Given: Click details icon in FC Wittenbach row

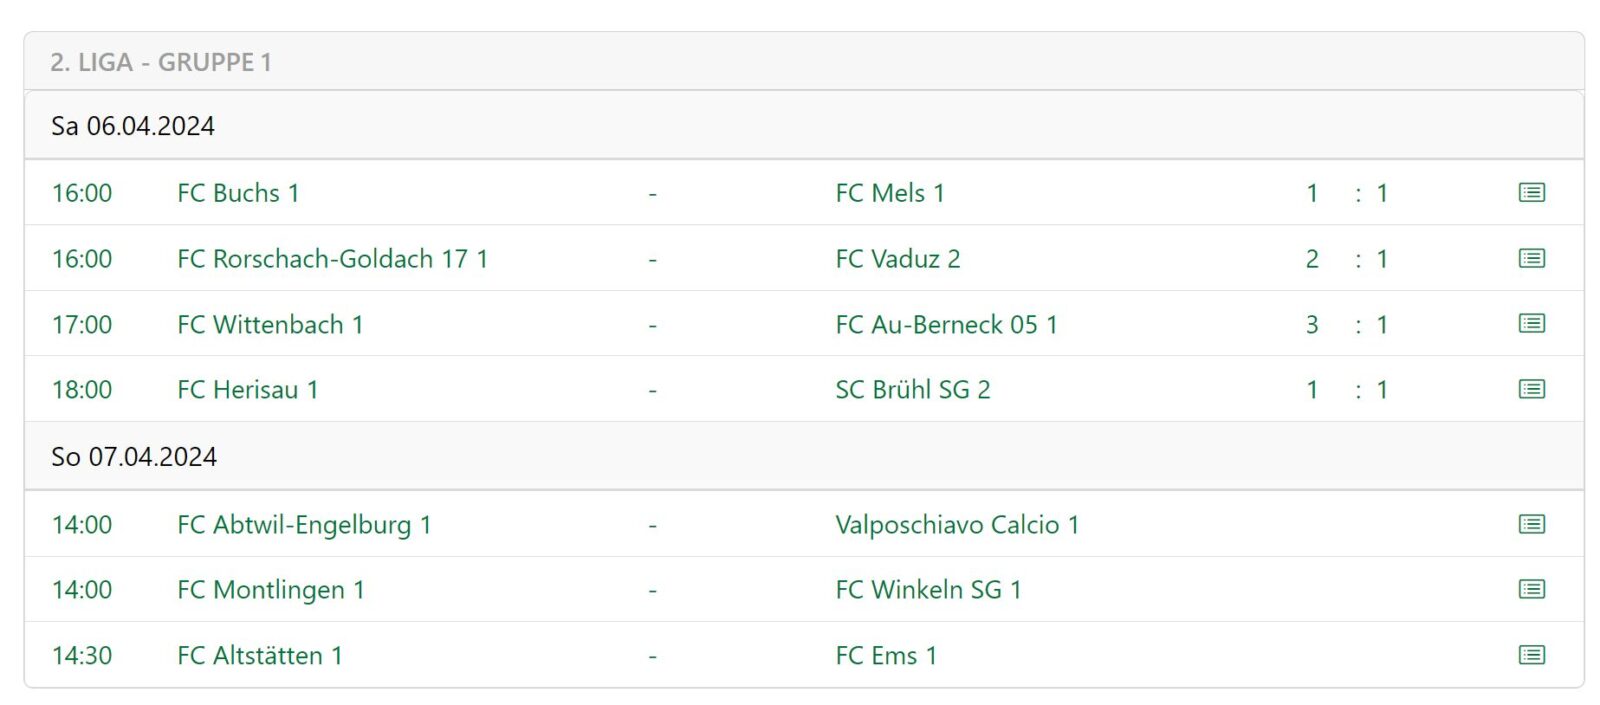Looking at the screenshot, I should pos(1531,323).
